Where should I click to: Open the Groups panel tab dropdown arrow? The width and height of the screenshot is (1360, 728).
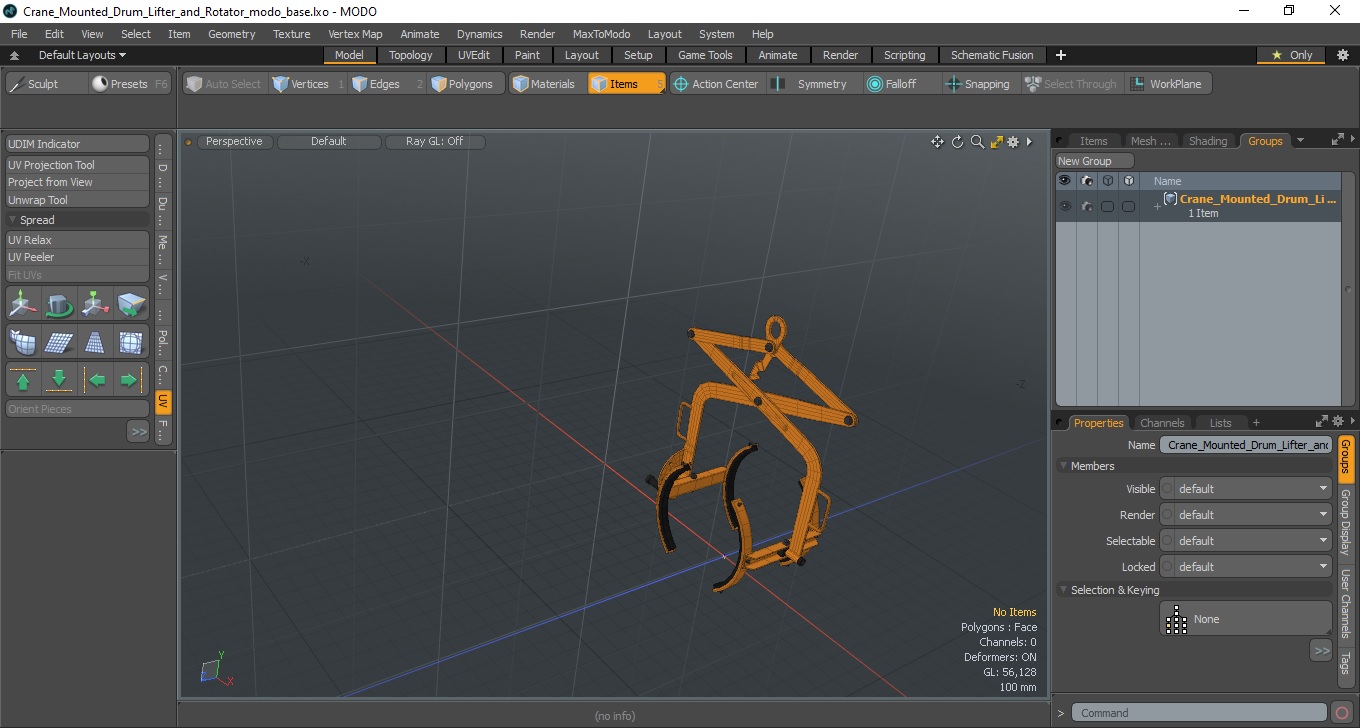(x=1300, y=141)
